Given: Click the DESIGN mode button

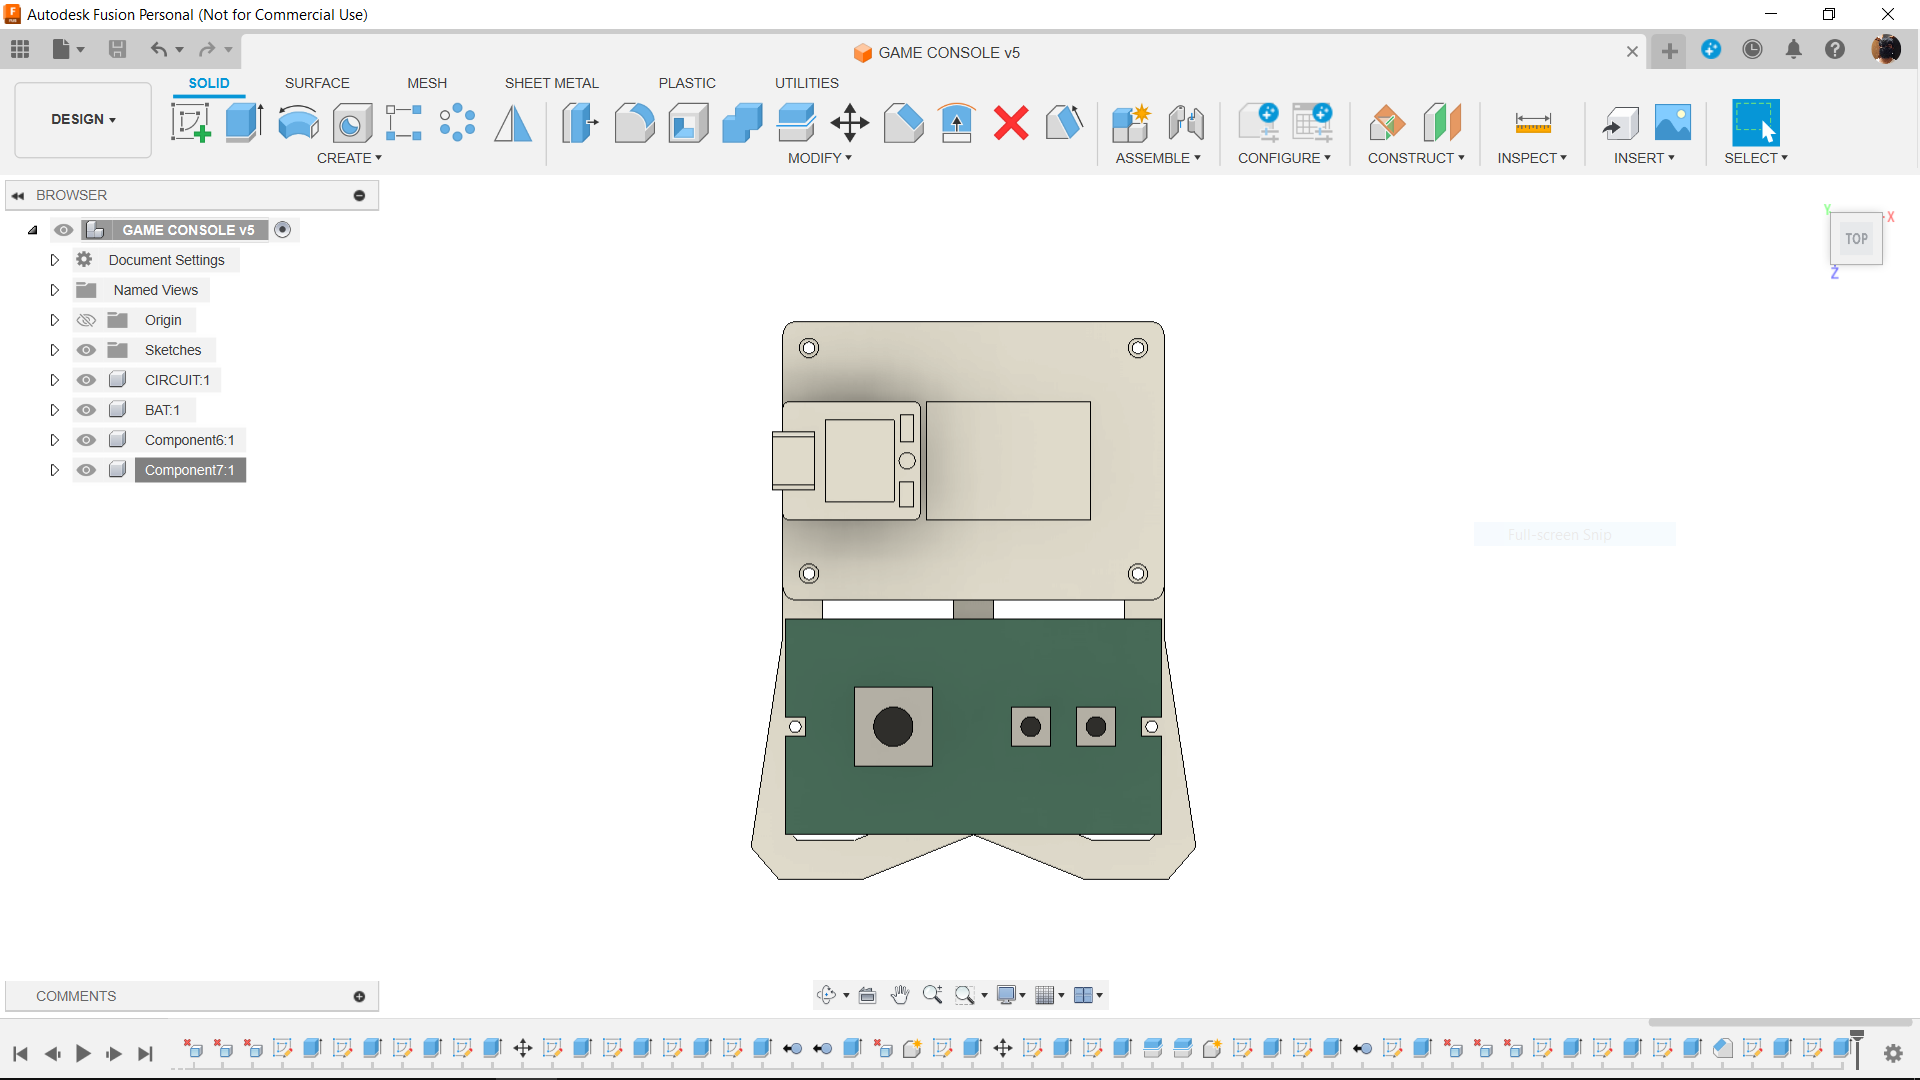Looking at the screenshot, I should pos(84,119).
